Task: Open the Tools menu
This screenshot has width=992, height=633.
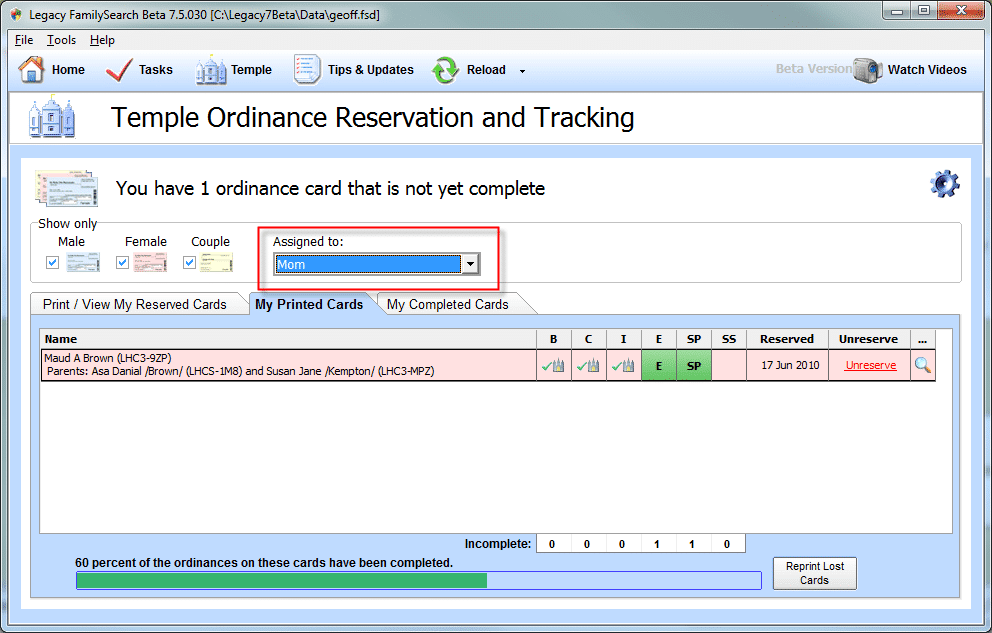Action: (61, 40)
